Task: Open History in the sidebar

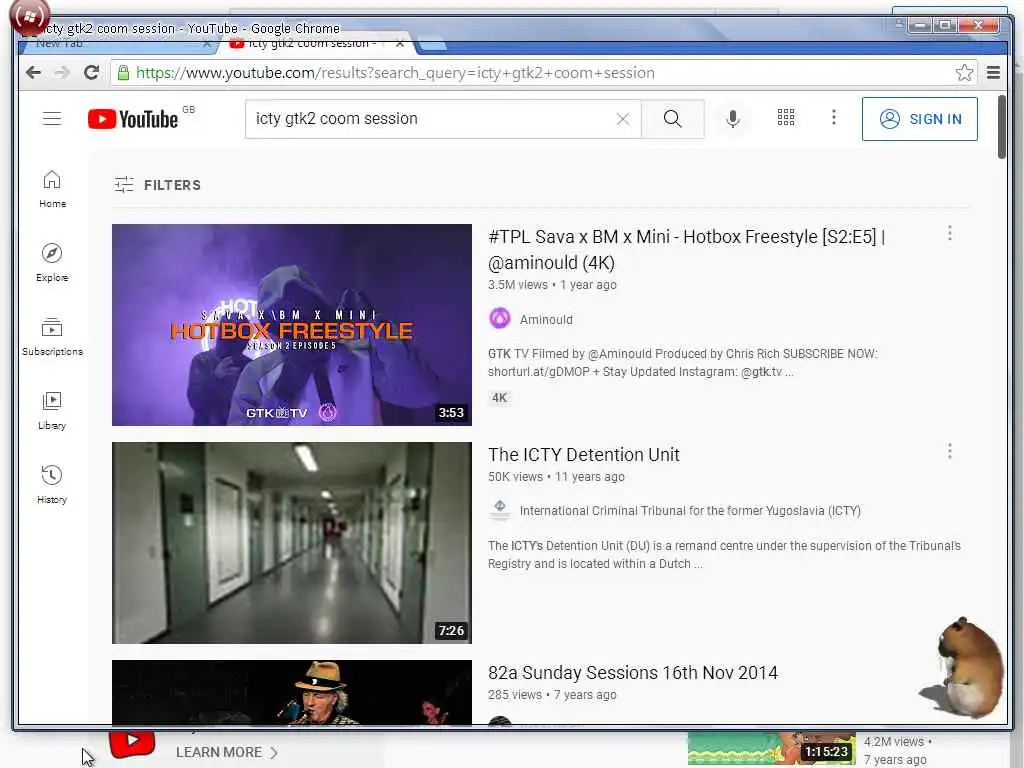Action: coord(52,485)
